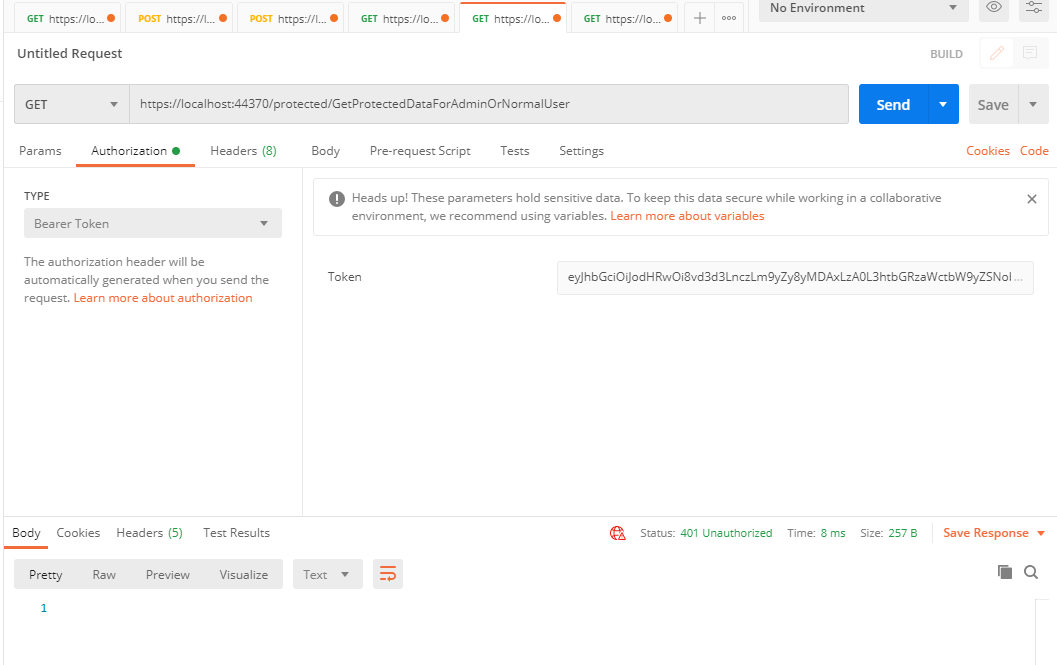Toggle line wrapping icon in response viewer
Viewport: 1057px width, 665px height.
click(x=388, y=574)
